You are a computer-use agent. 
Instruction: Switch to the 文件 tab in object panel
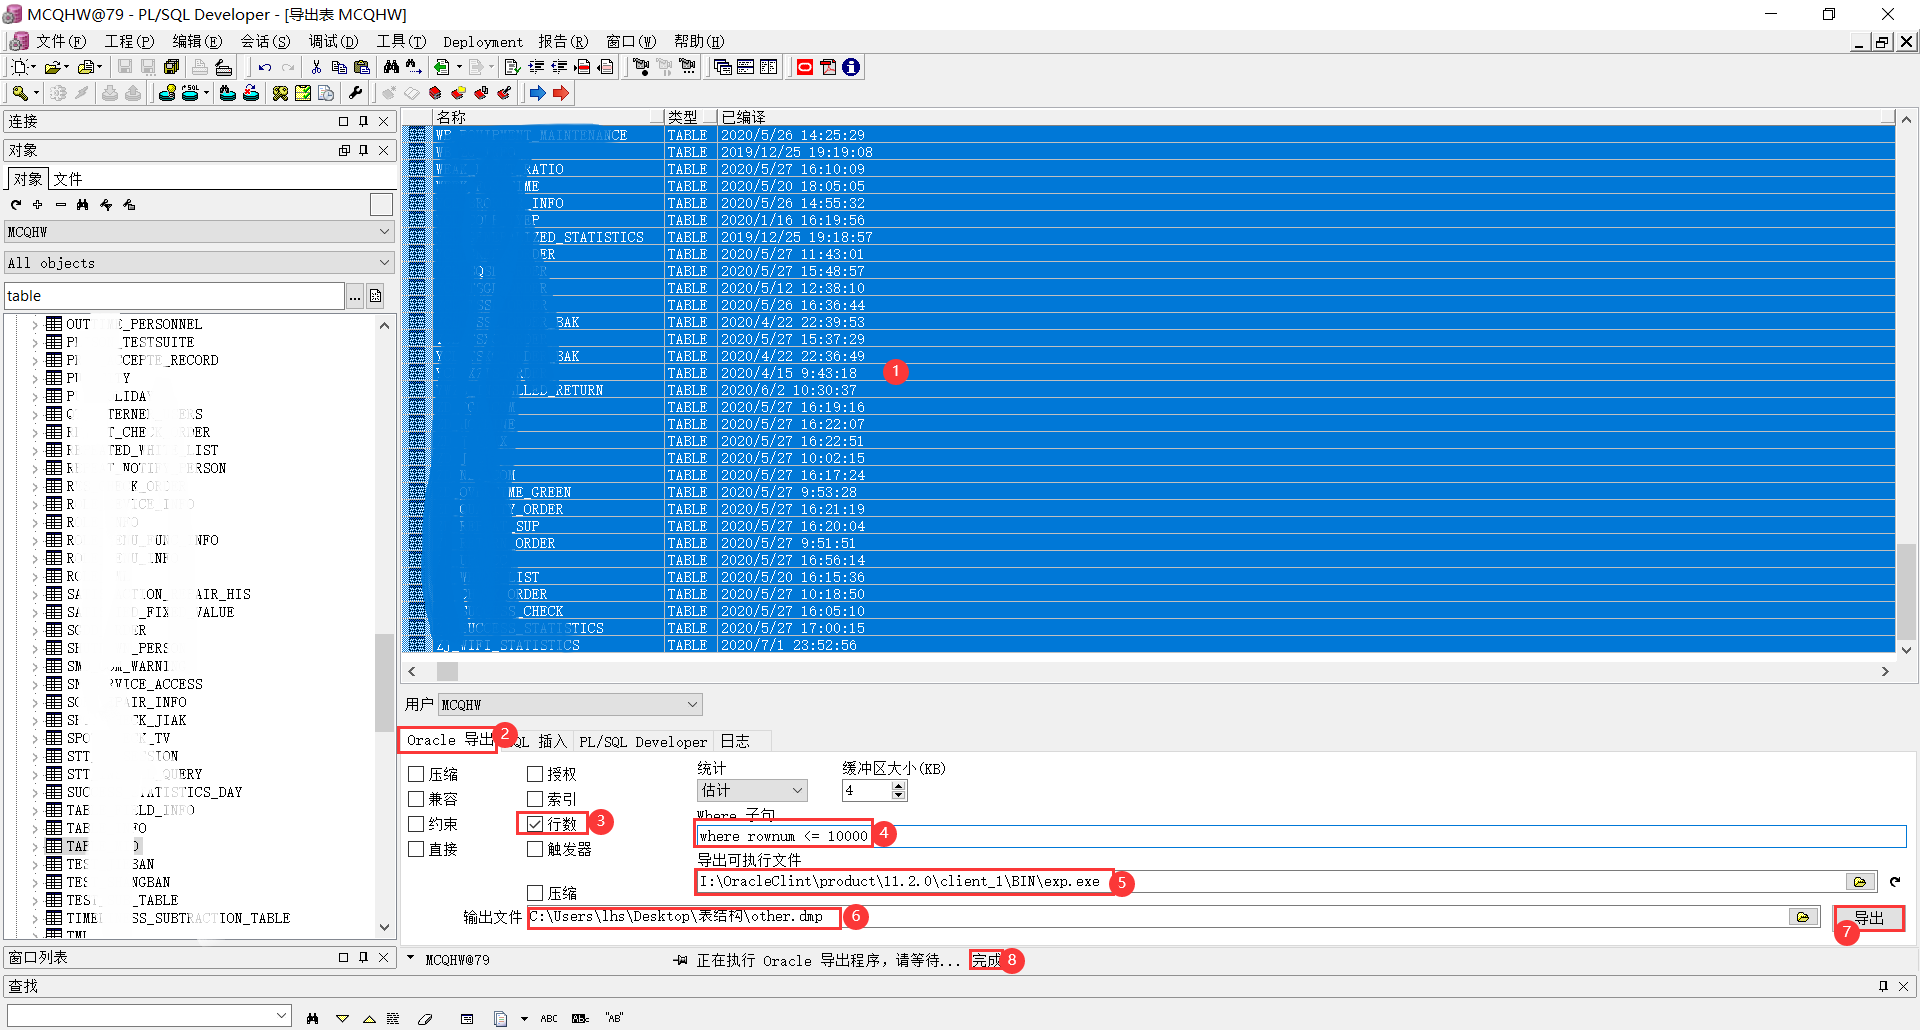pos(68,179)
